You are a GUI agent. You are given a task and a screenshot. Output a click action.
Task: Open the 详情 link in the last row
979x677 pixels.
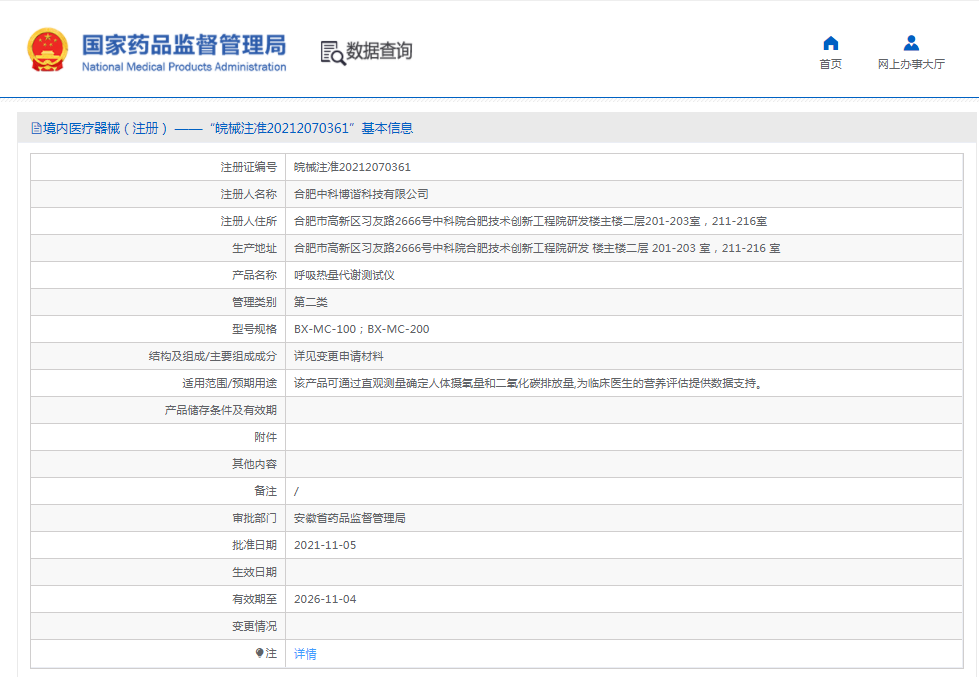(x=305, y=653)
